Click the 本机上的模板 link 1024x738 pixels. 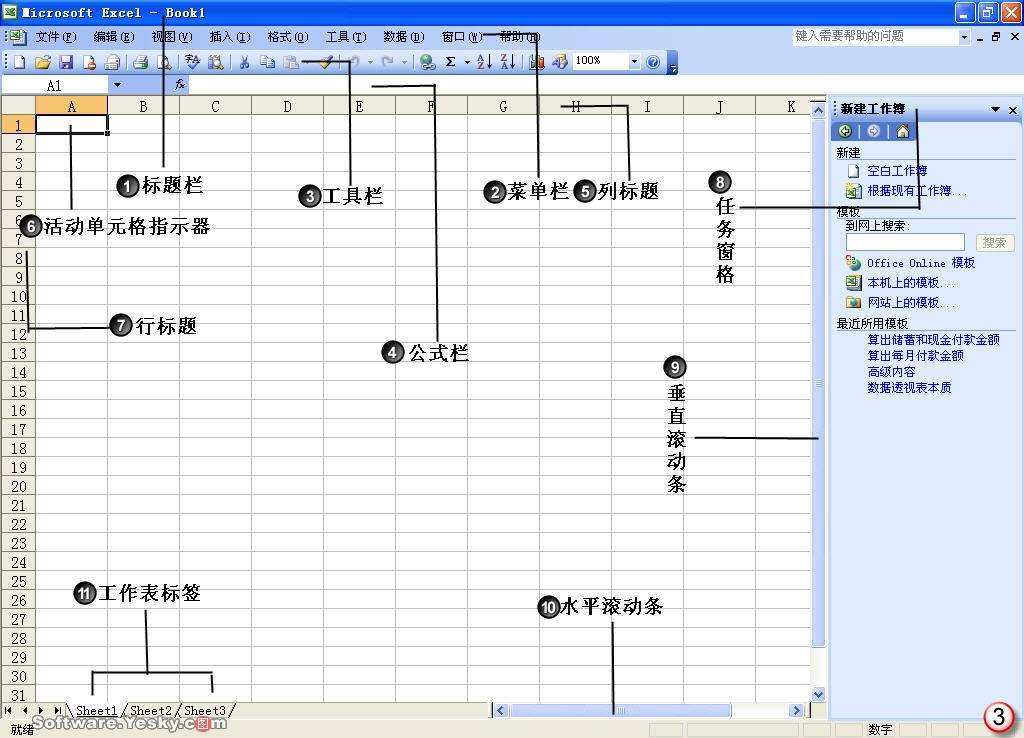tap(910, 283)
